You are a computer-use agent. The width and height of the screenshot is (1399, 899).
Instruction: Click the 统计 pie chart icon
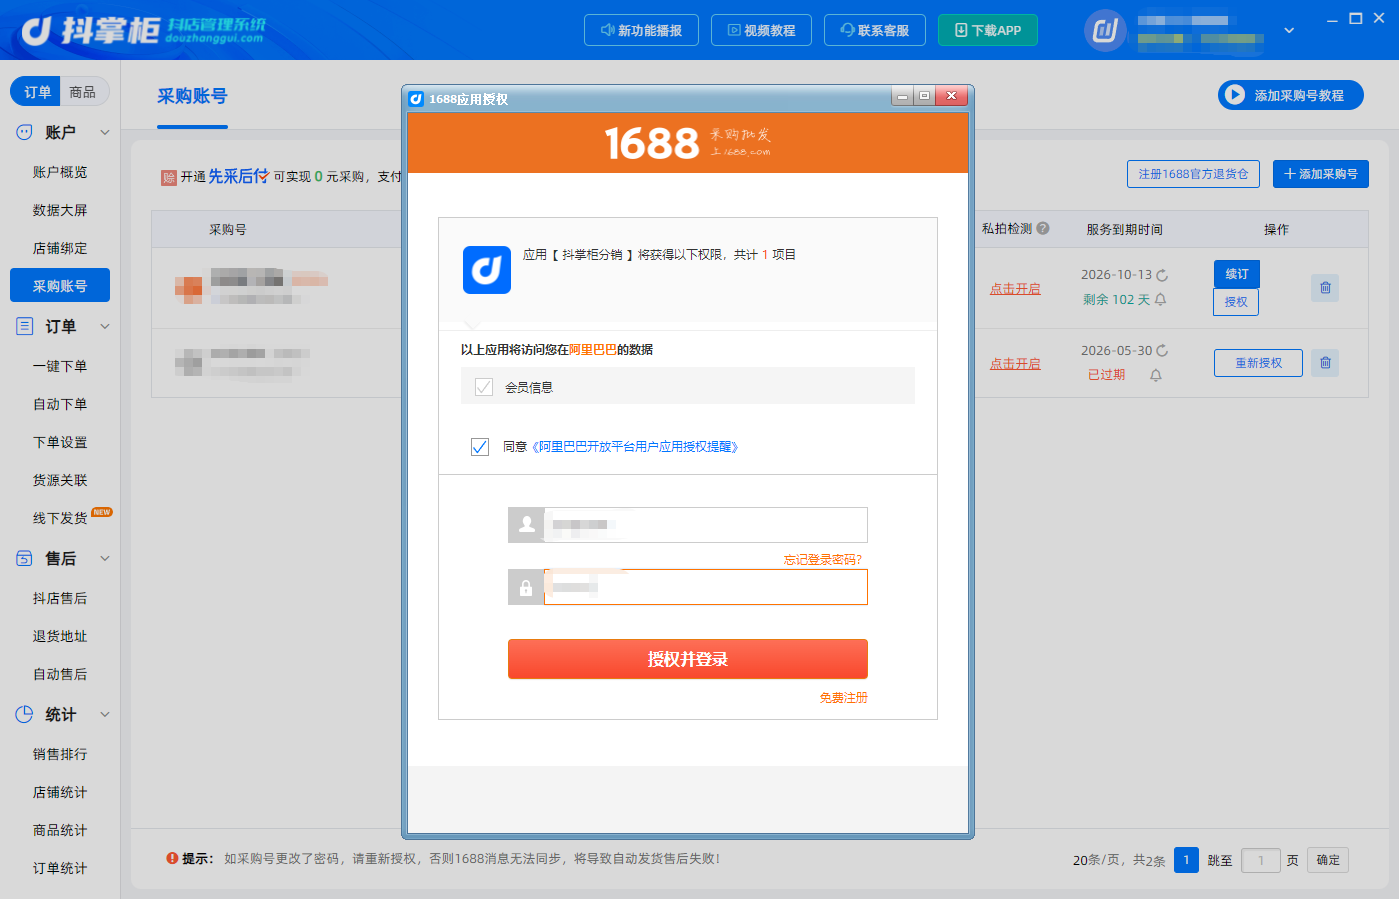click(24, 714)
